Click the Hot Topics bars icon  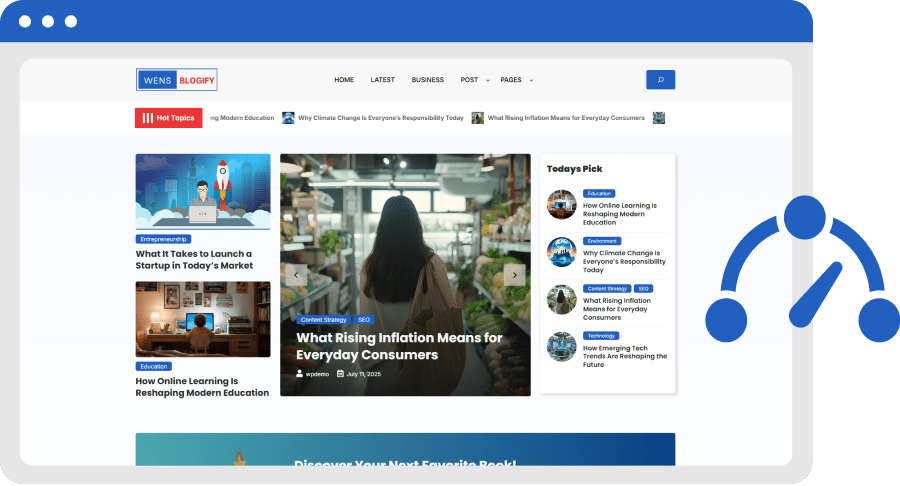point(148,118)
